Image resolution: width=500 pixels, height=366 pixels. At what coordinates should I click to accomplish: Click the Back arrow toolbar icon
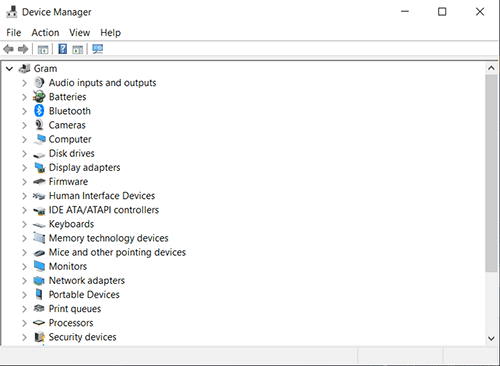[9, 49]
